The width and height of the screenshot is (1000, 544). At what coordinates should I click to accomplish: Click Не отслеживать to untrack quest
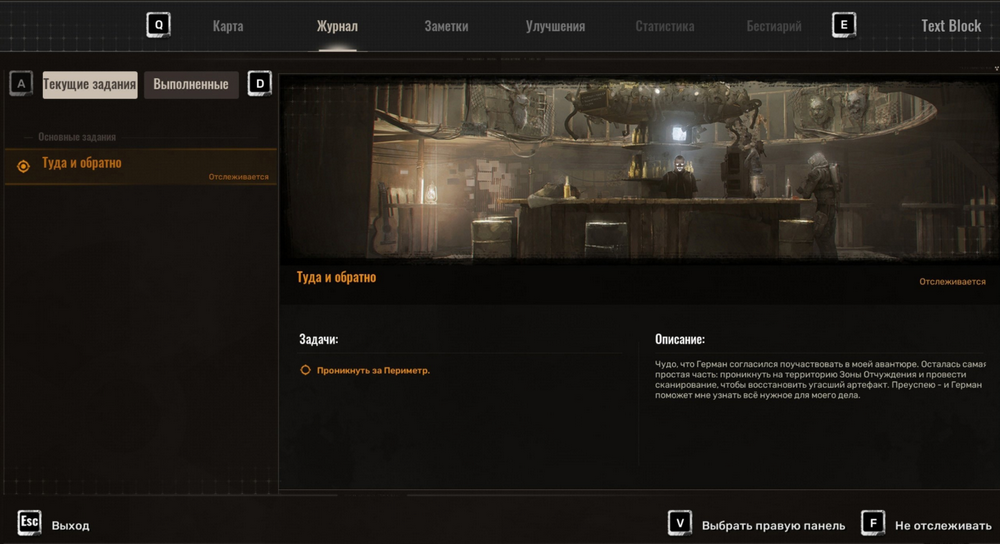tap(943, 526)
